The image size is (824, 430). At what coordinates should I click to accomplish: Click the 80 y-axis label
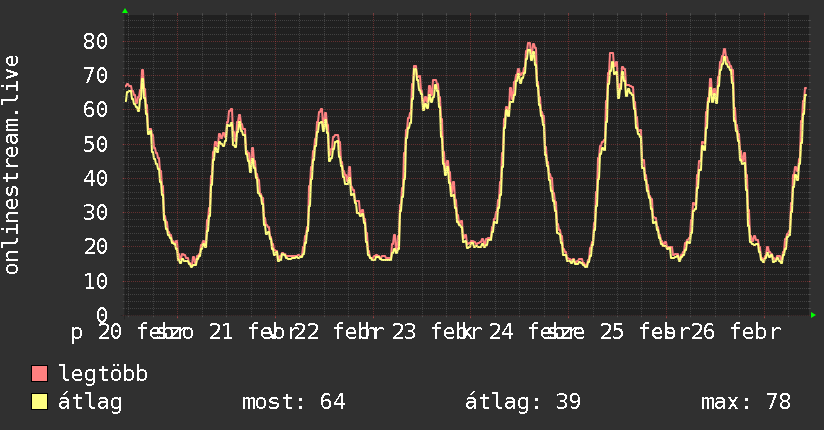coord(96,41)
